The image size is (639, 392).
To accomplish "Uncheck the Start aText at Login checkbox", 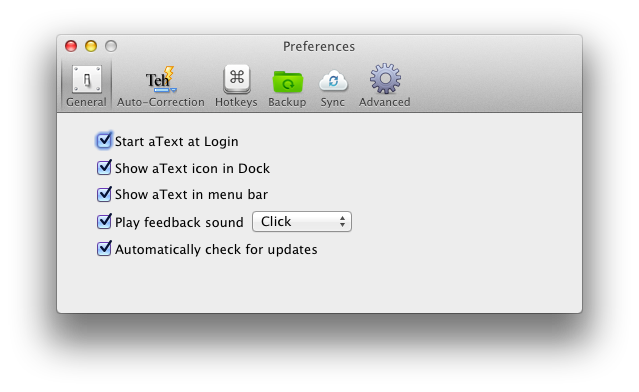I will coord(104,141).
